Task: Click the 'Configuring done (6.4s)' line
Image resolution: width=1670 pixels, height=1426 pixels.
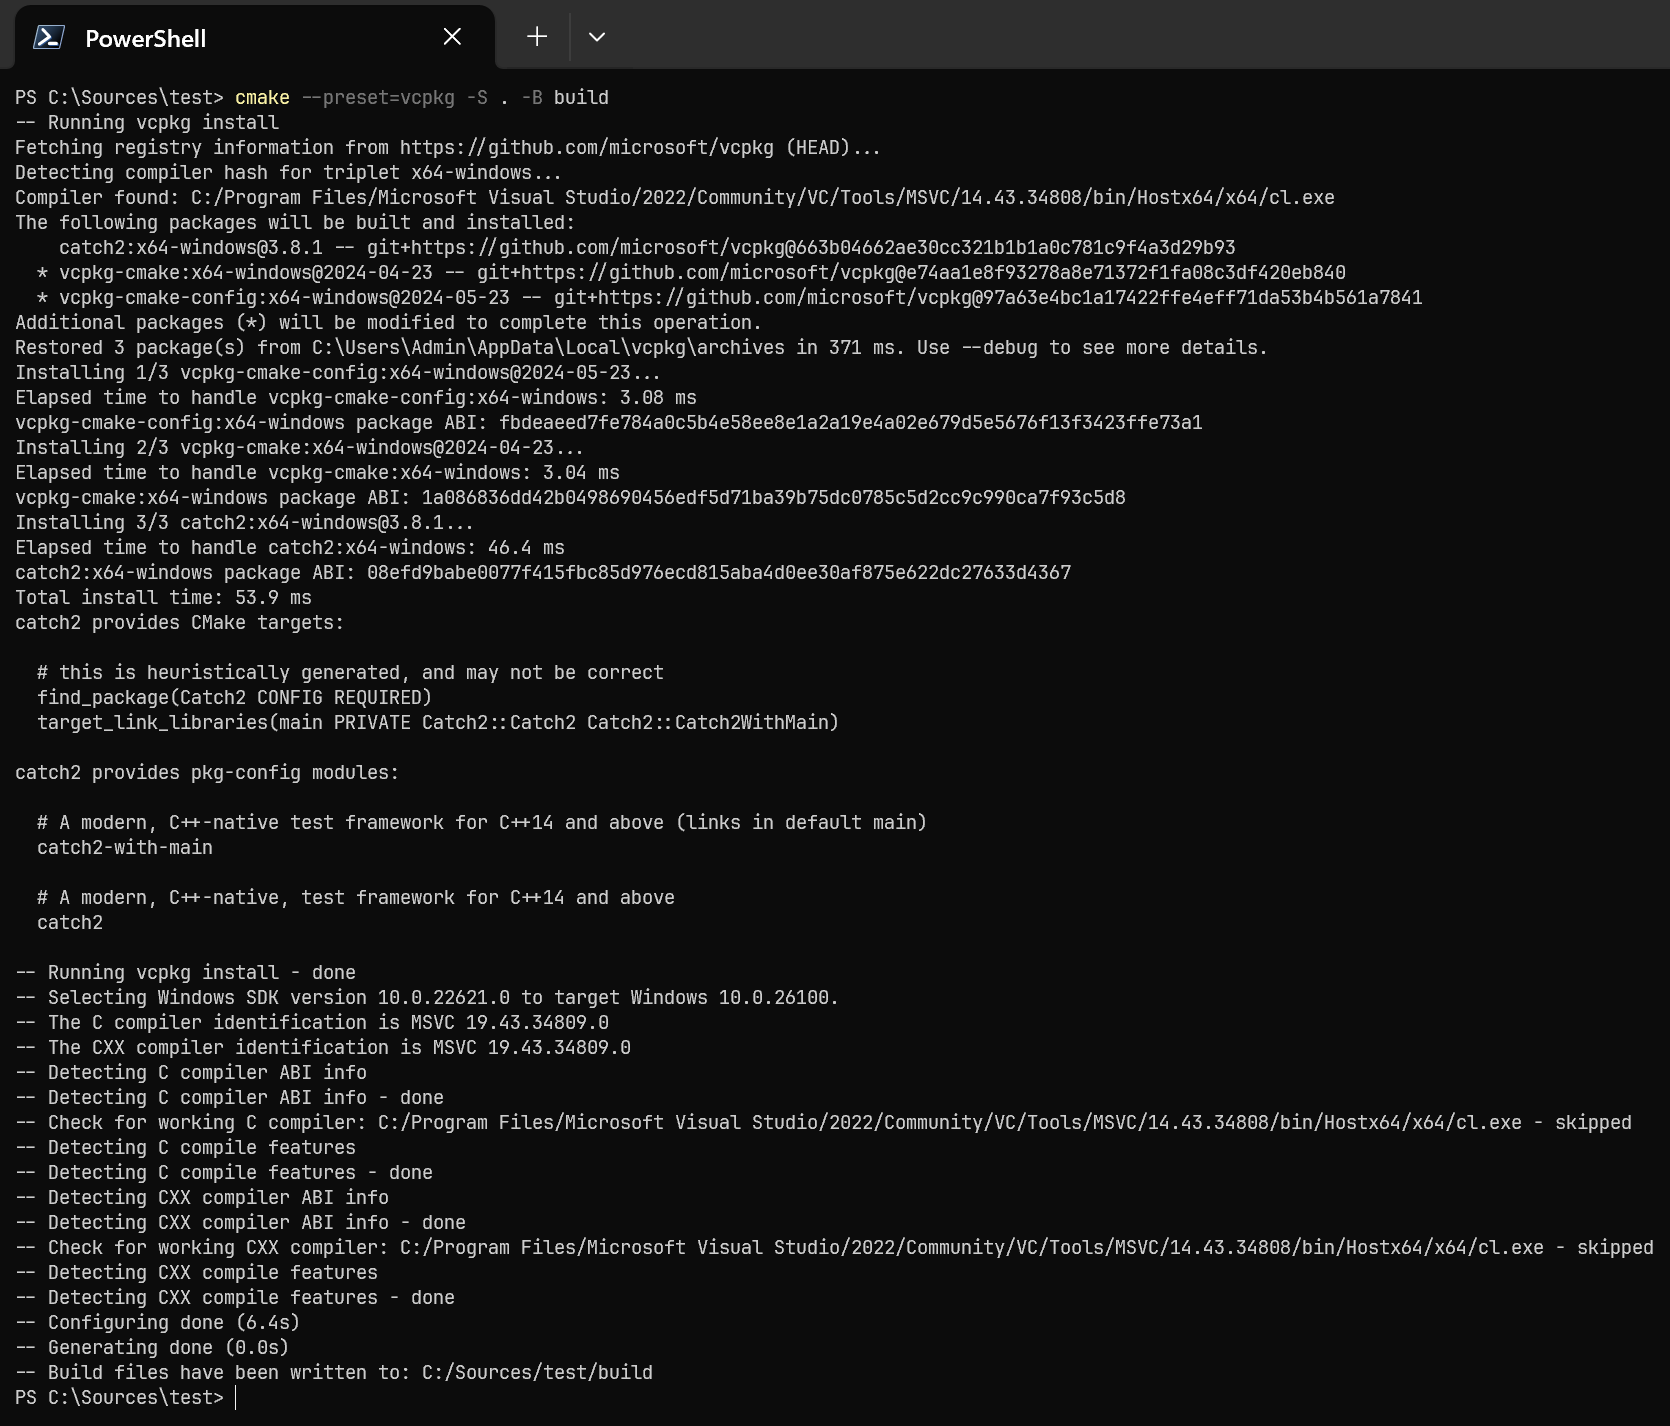Action: 157,1323
